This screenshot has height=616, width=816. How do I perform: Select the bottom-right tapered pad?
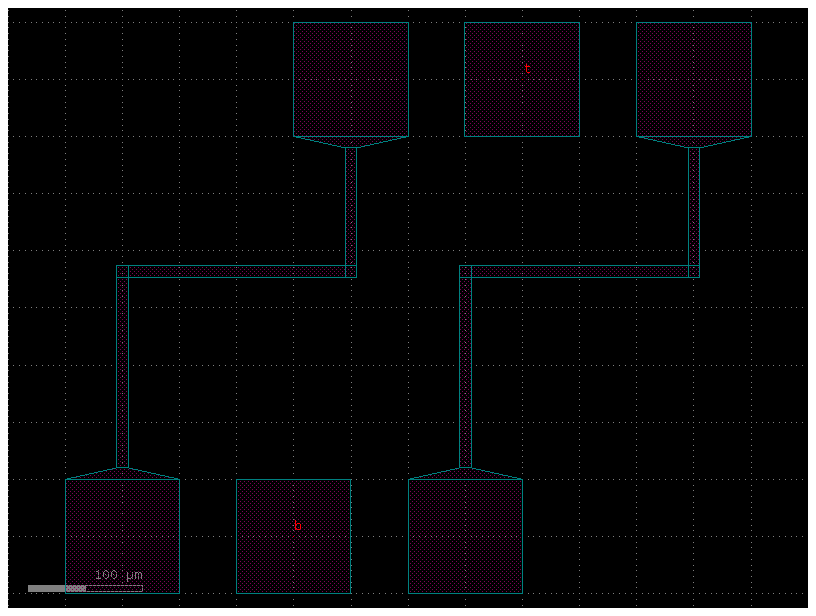click(465, 535)
